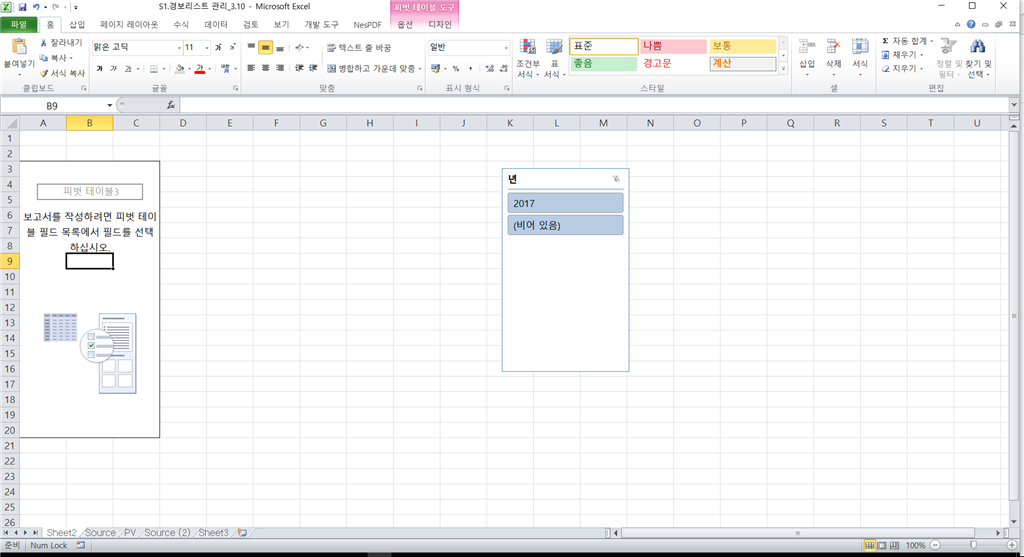
Task: Click the Format as Table (표 서식) icon
Action: point(554,58)
